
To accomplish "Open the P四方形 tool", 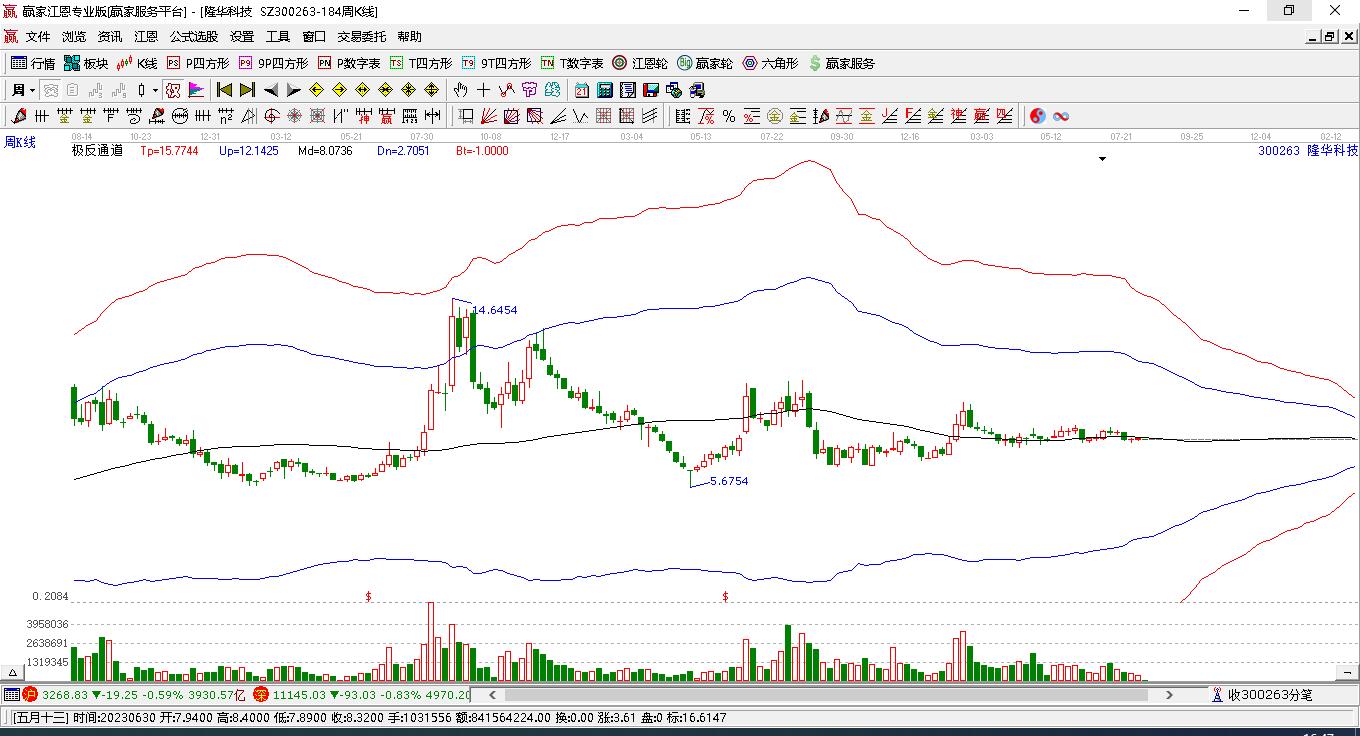I will [198, 63].
